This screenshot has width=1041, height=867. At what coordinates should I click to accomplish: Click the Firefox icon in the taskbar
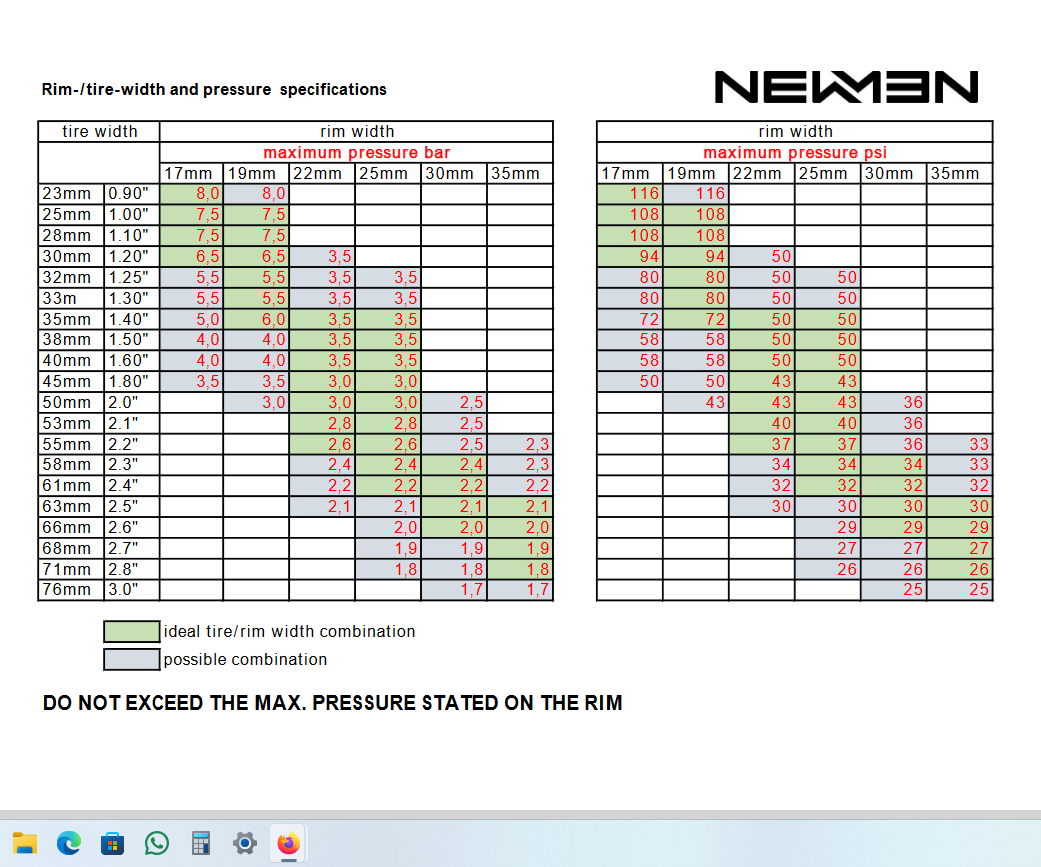click(288, 843)
